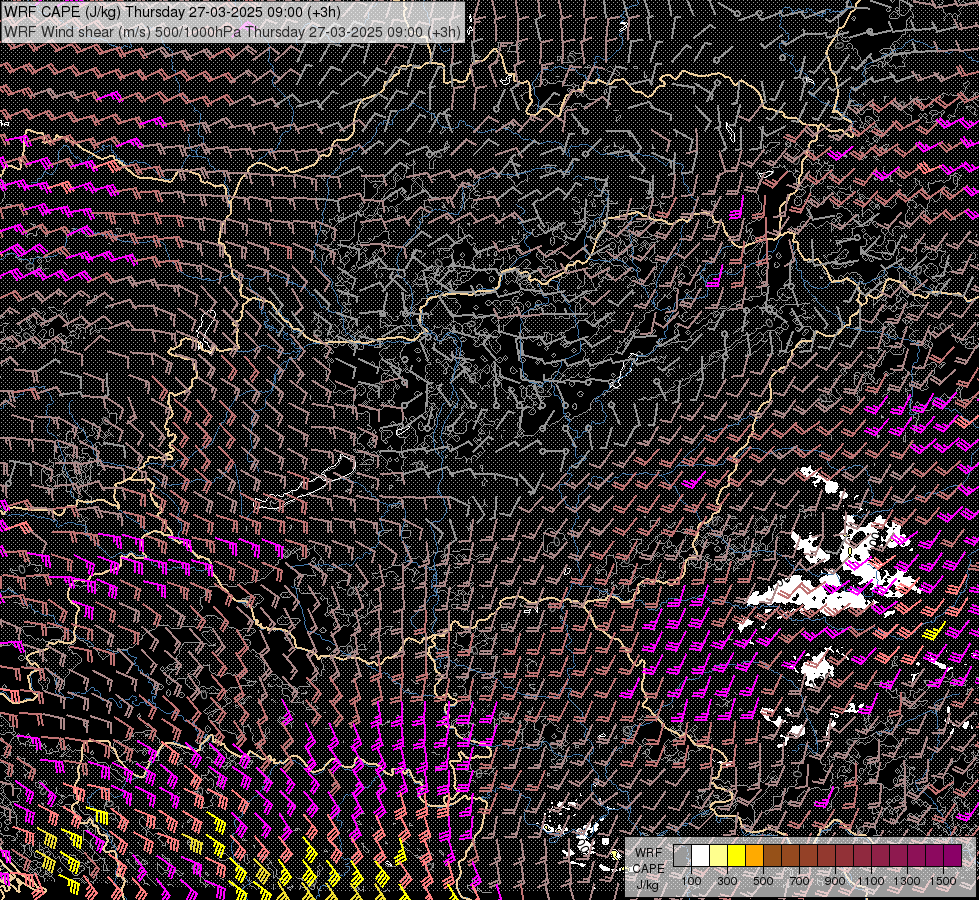Click the WRF label in the legend

(x=649, y=853)
